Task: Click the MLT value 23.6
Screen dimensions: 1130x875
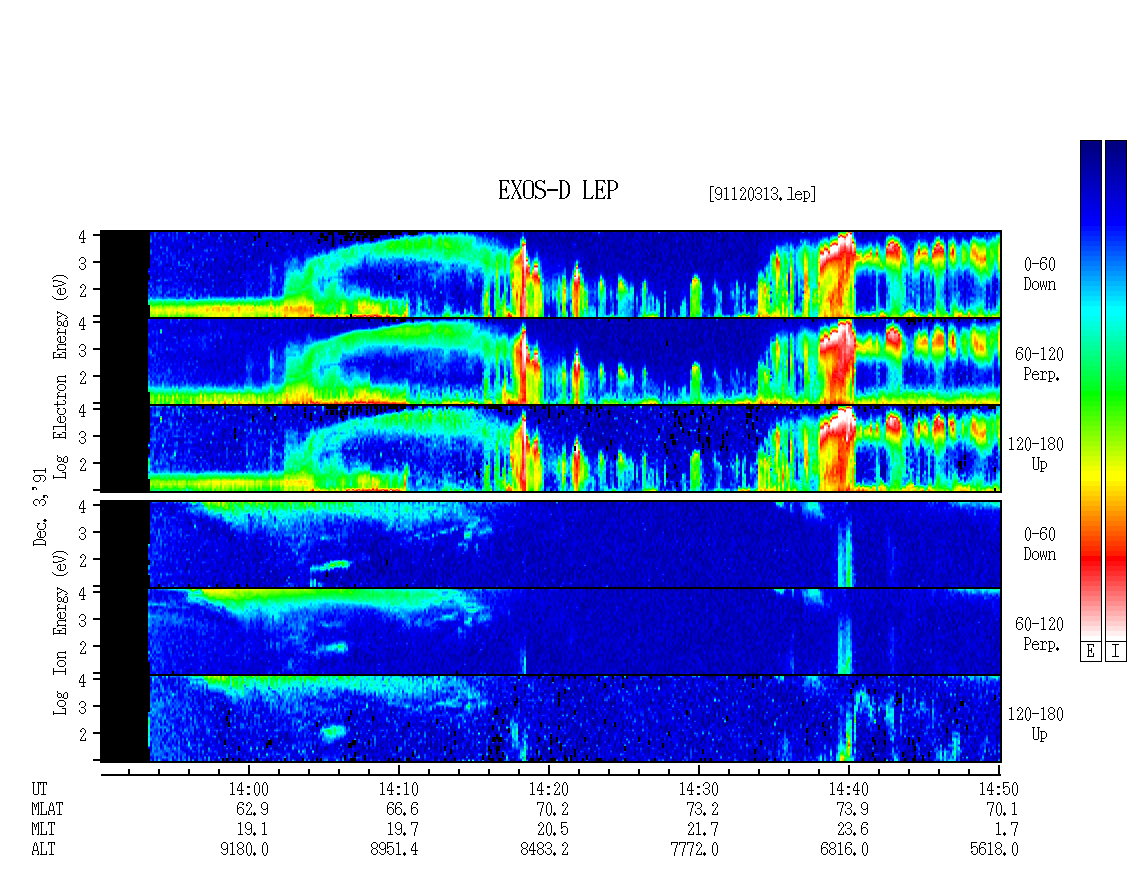Action: tap(853, 830)
